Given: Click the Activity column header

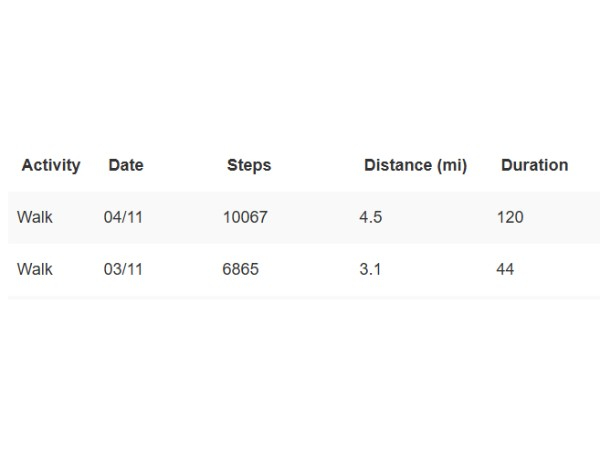Looking at the screenshot, I should pos(50,166).
